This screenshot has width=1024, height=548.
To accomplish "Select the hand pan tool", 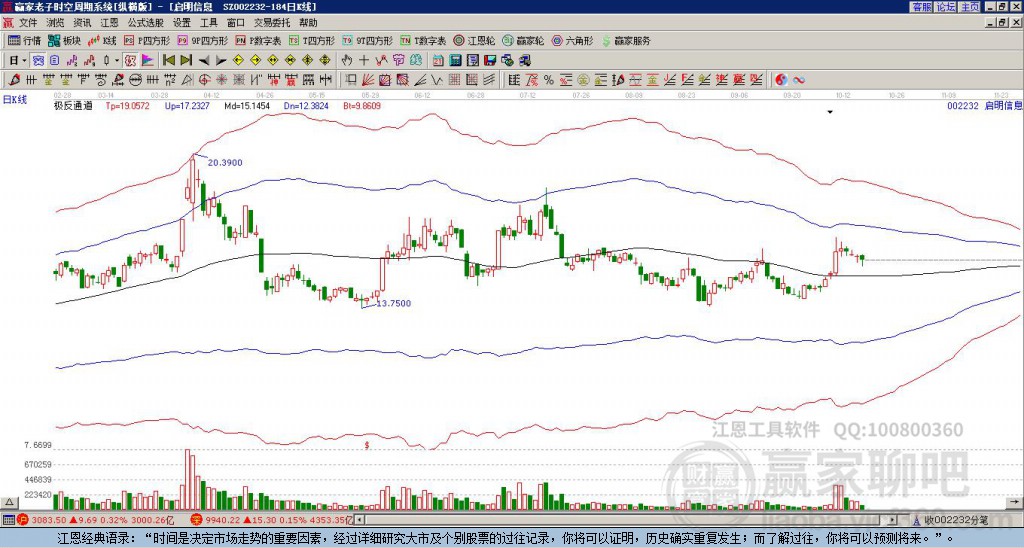I will (346, 60).
